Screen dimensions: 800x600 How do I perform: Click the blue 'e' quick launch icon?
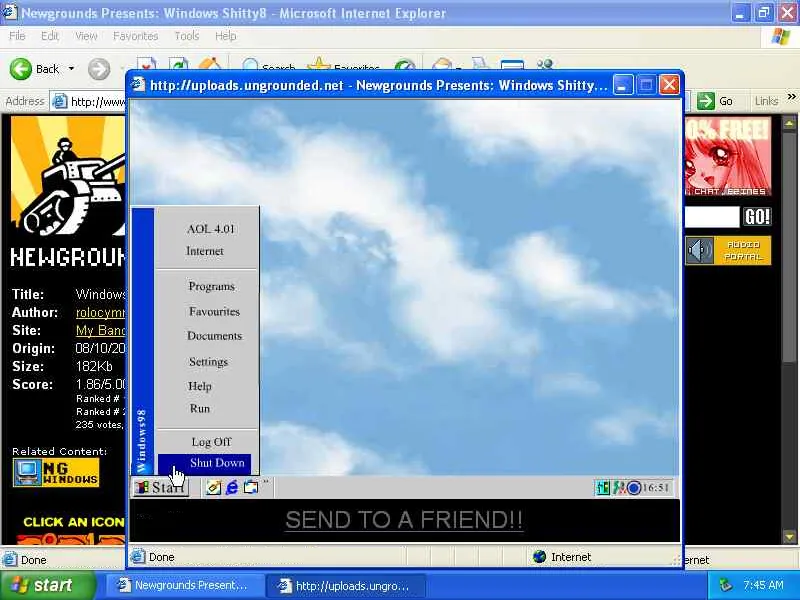232,488
